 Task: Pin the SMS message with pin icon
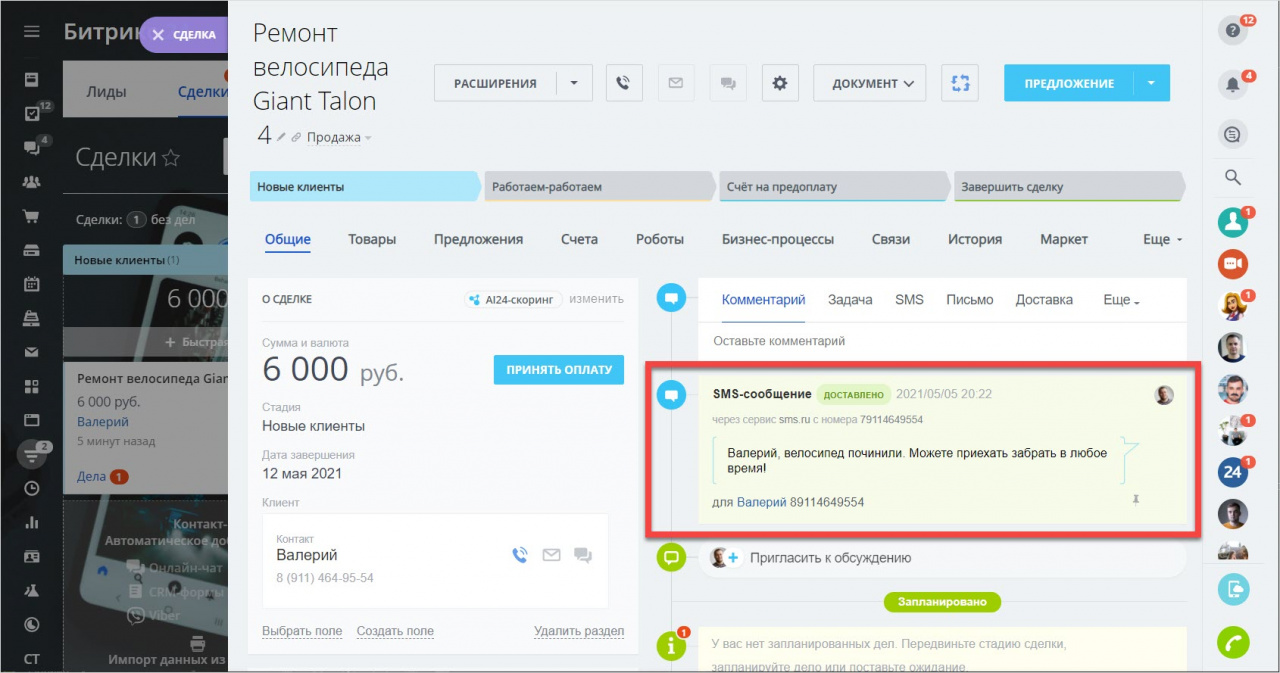point(1135,500)
